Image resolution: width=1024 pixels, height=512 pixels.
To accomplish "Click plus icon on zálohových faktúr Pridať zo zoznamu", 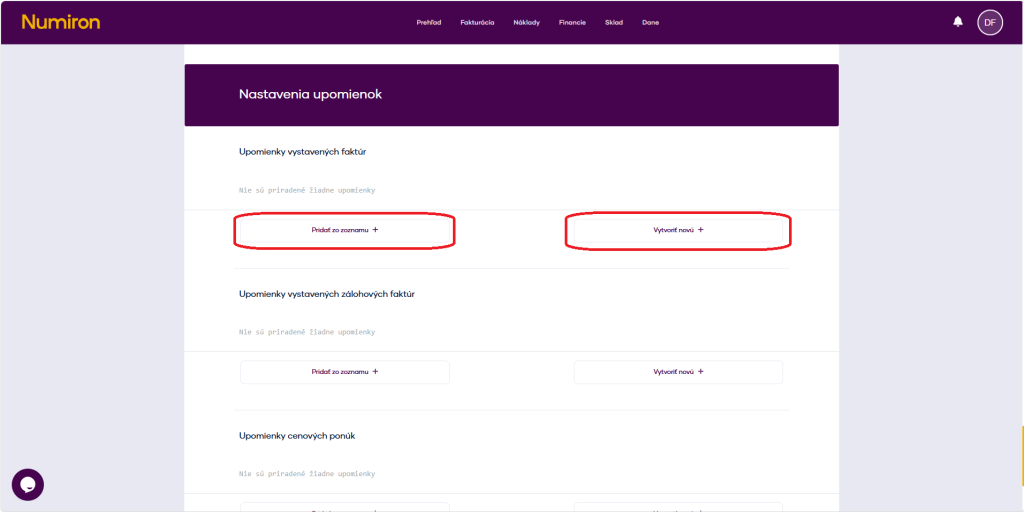I will [375, 372].
